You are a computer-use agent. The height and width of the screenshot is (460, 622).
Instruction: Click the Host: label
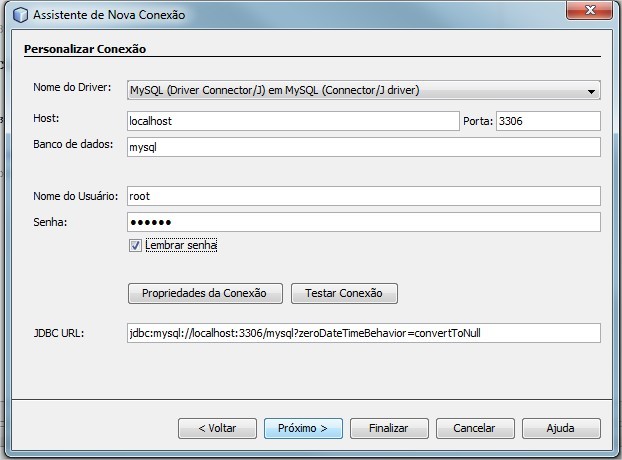click(46, 118)
